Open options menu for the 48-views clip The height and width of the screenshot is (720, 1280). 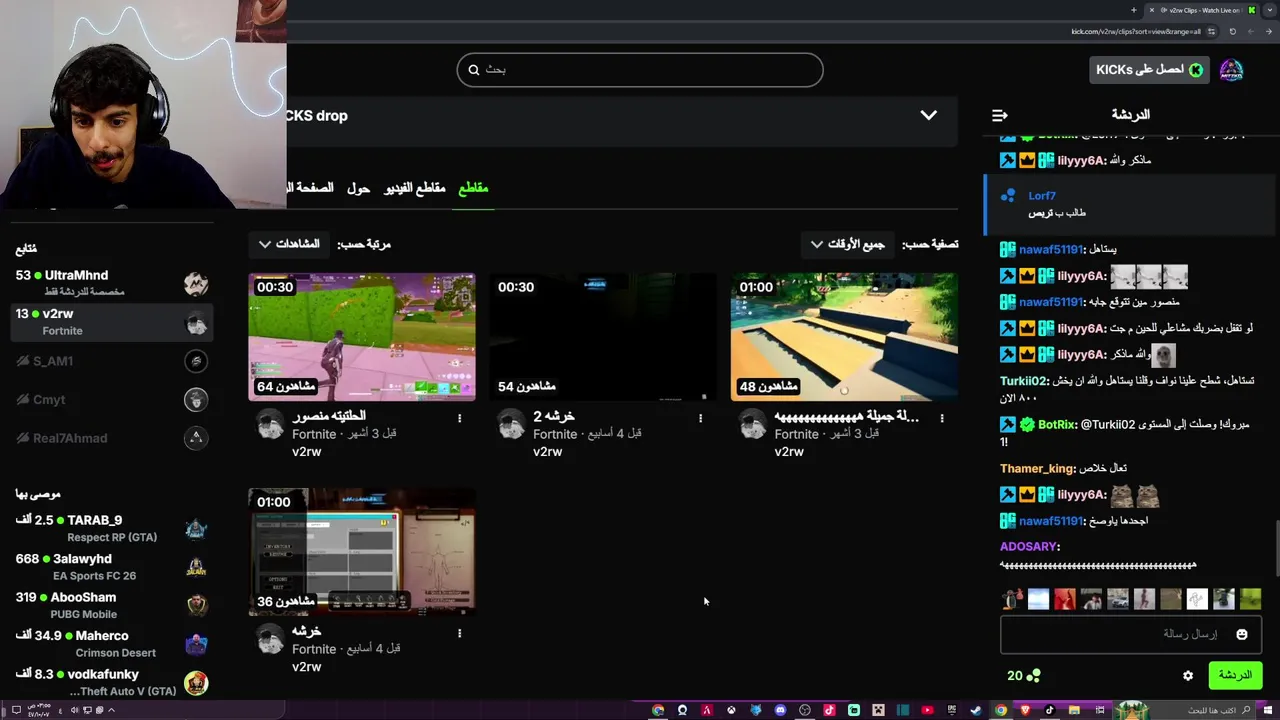click(x=942, y=418)
